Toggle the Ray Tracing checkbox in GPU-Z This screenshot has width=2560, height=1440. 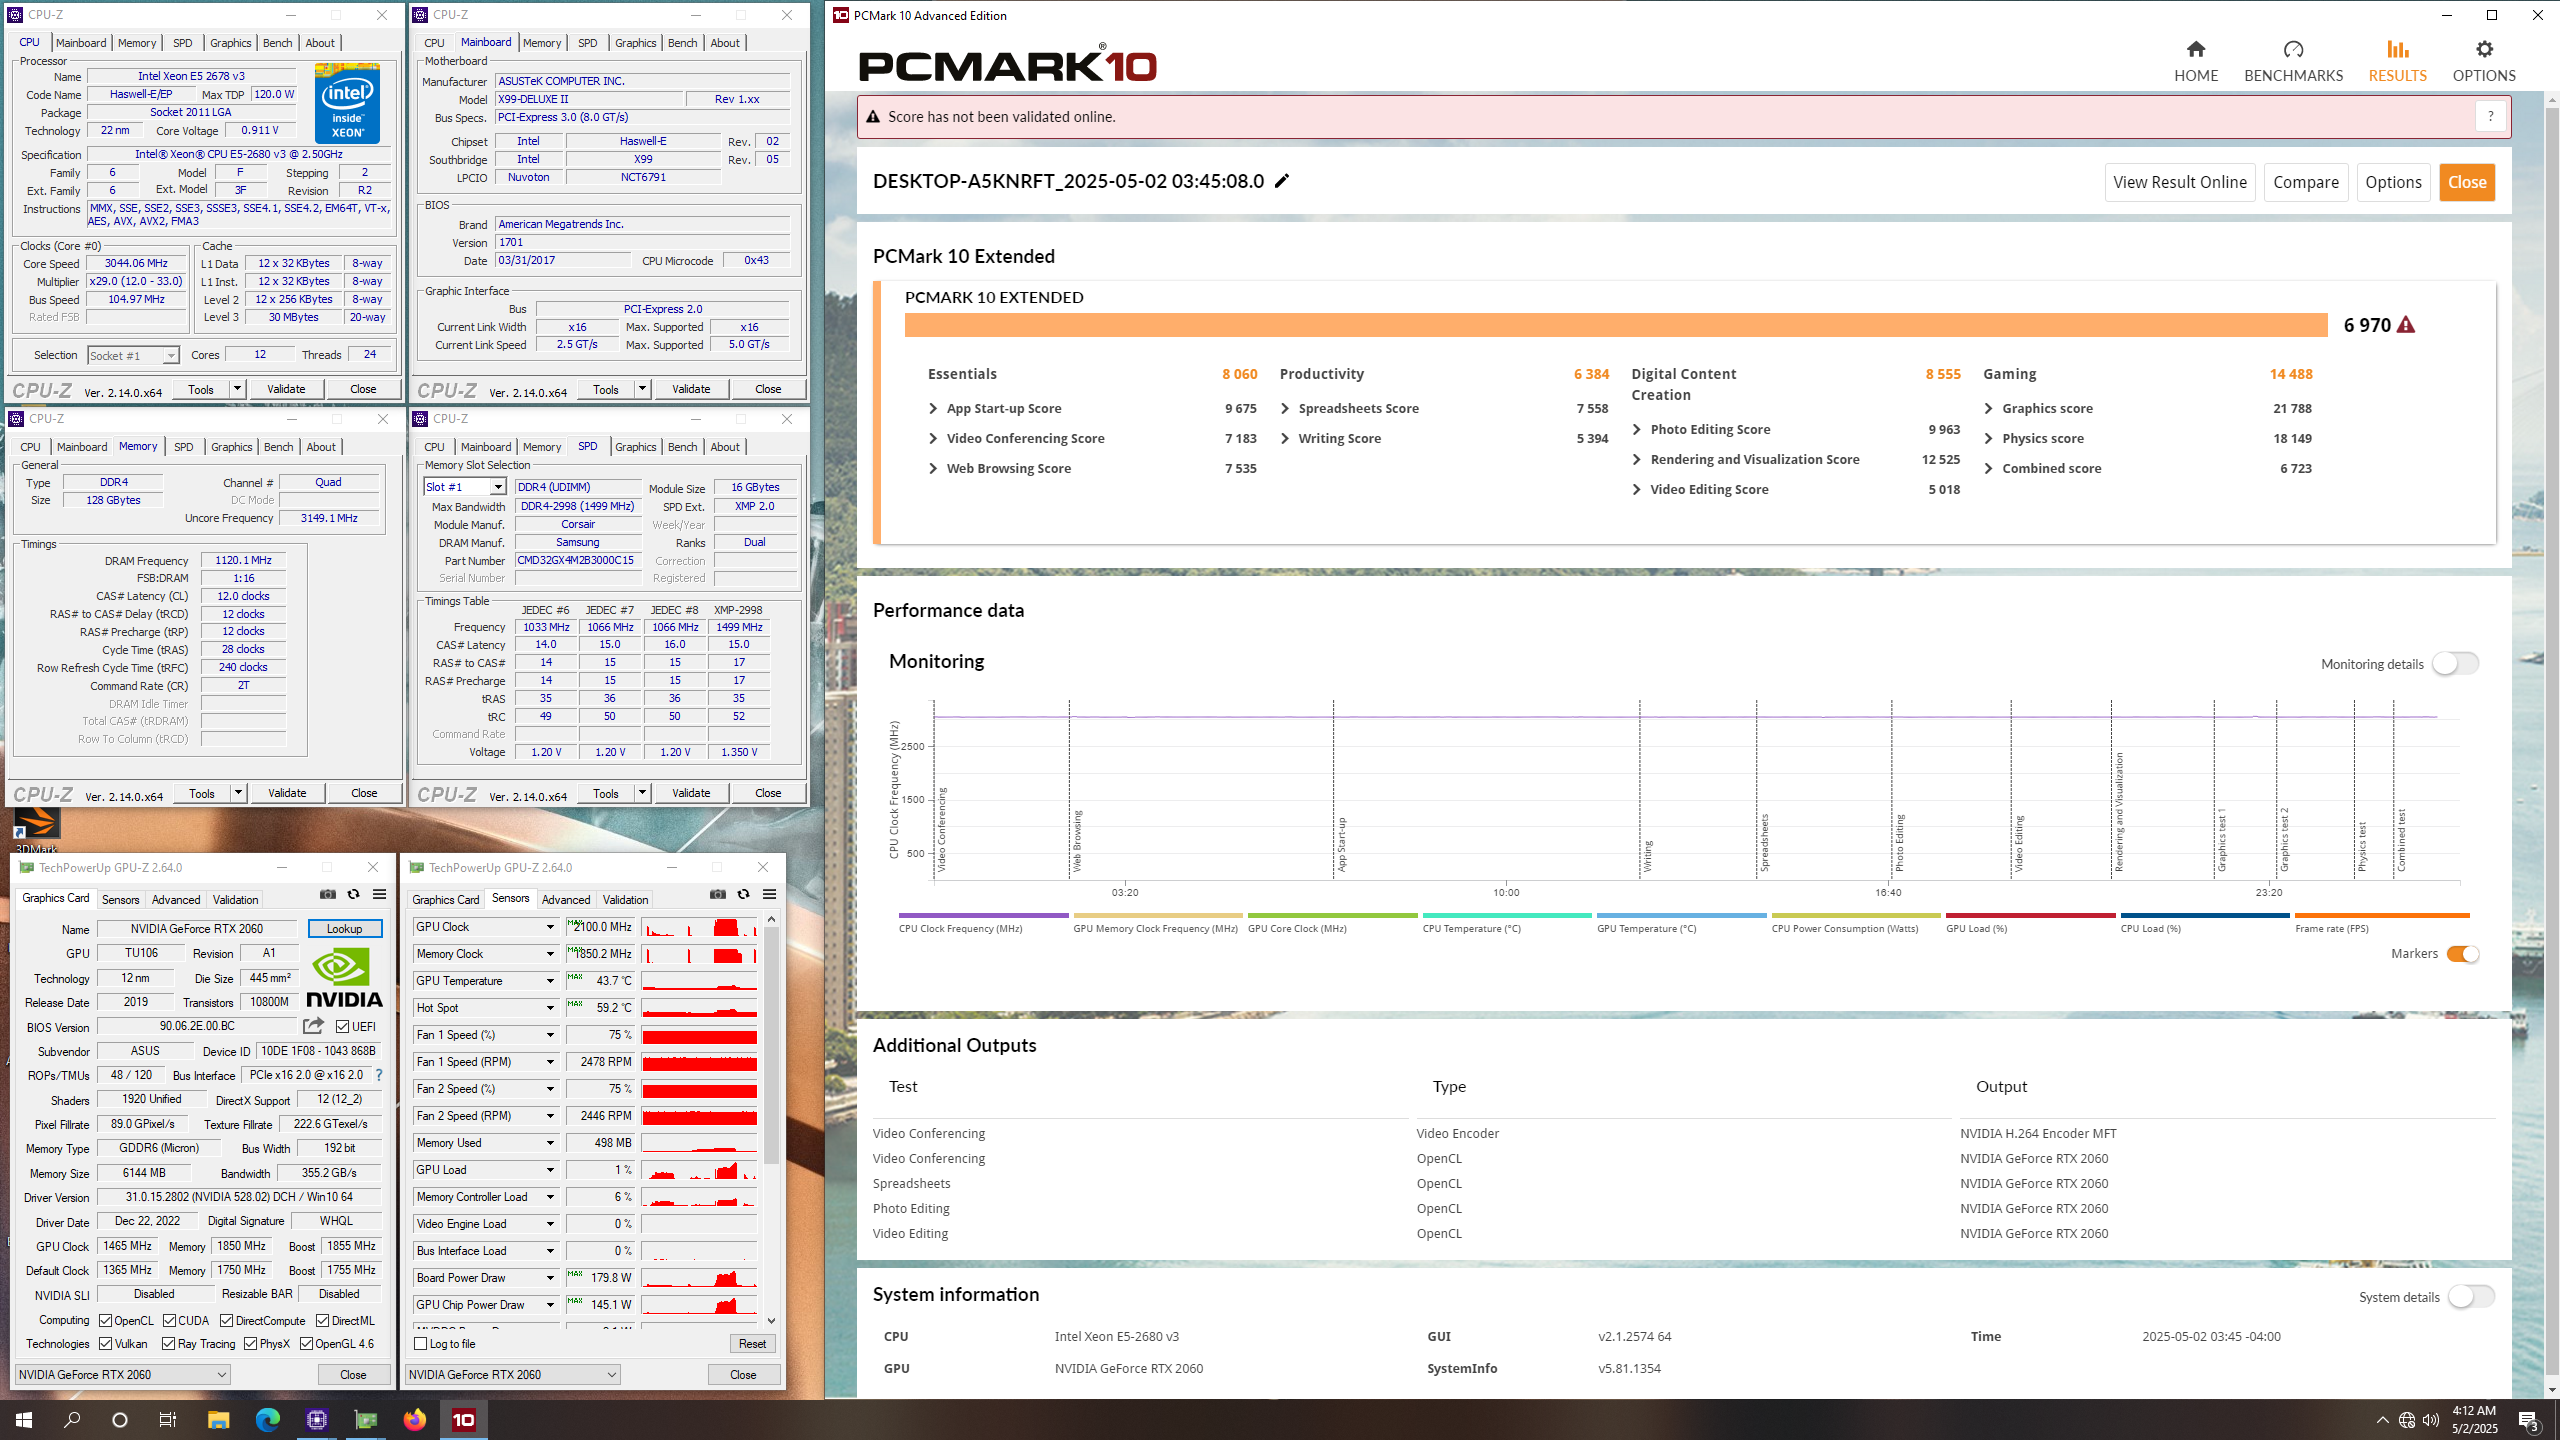(x=169, y=1343)
